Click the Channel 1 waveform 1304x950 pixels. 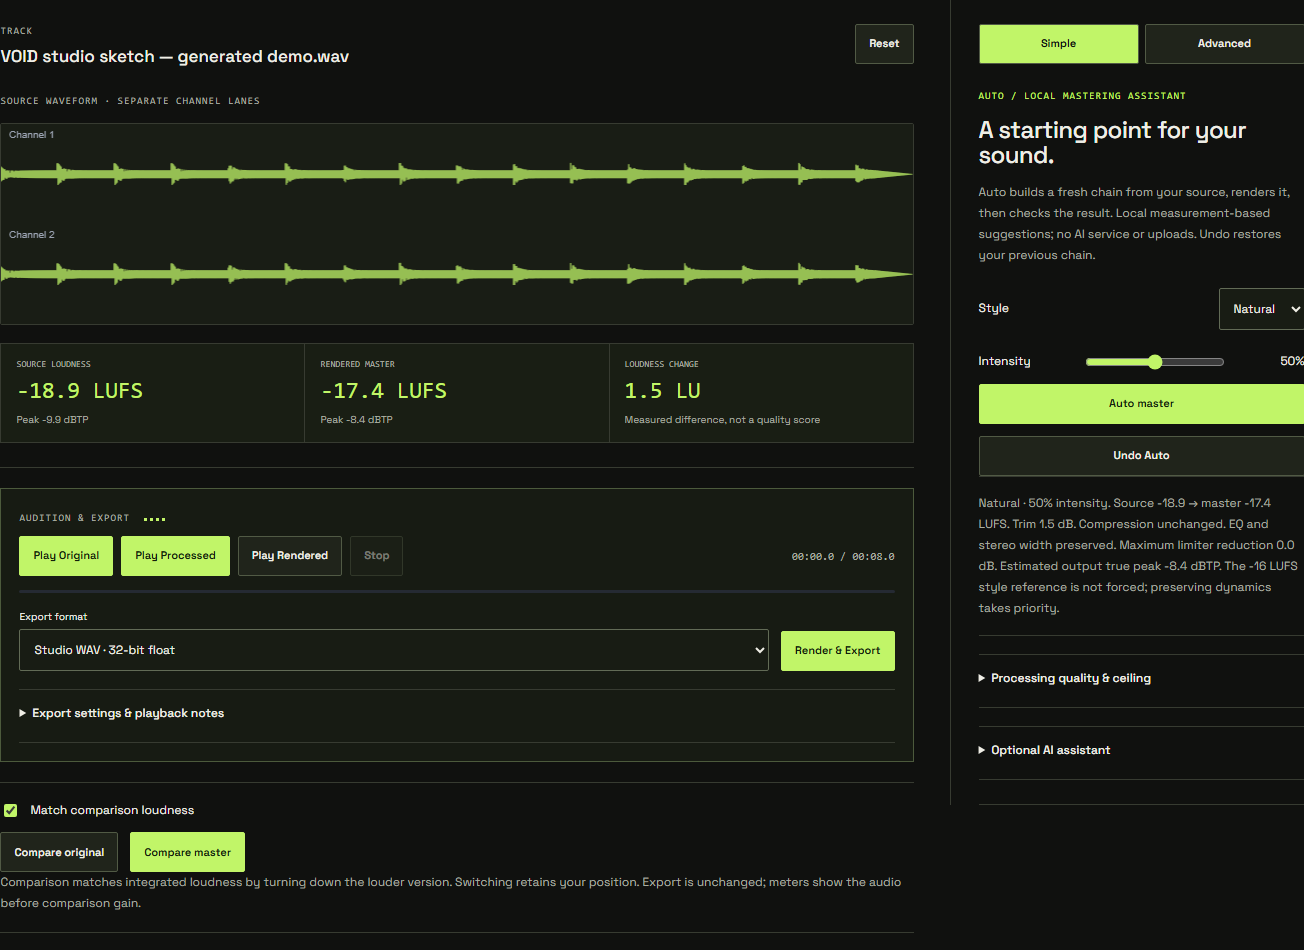pyautogui.click(x=457, y=175)
